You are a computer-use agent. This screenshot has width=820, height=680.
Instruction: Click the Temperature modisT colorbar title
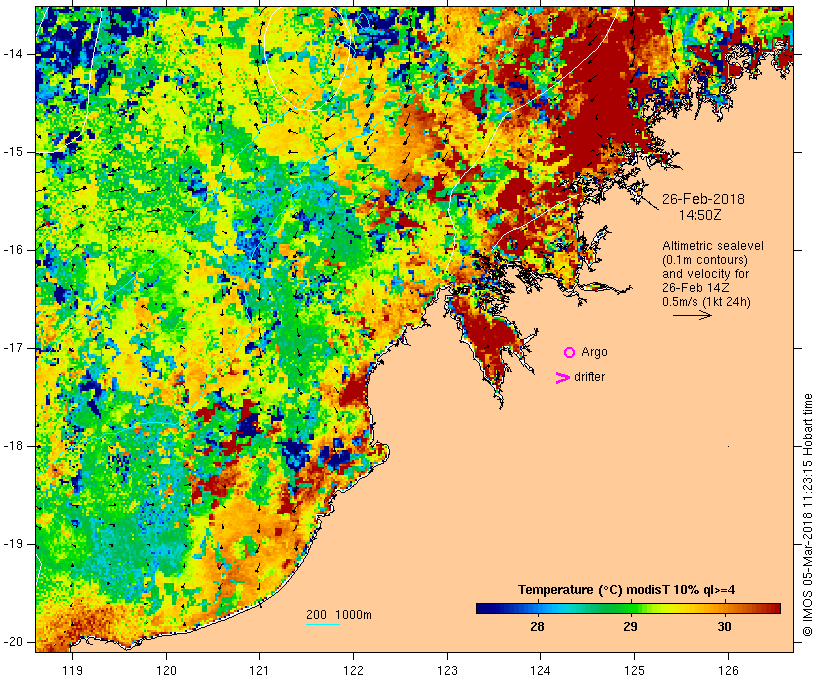pyautogui.click(x=627, y=590)
